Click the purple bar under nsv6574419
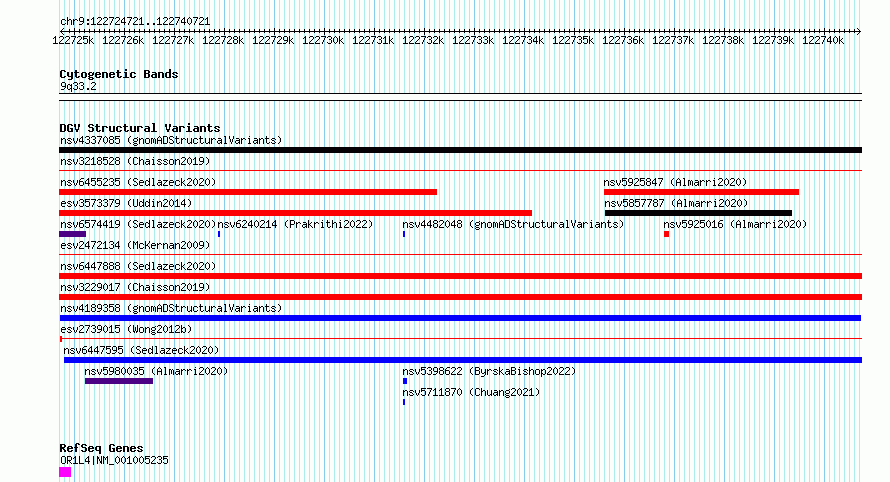 point(73,234)
